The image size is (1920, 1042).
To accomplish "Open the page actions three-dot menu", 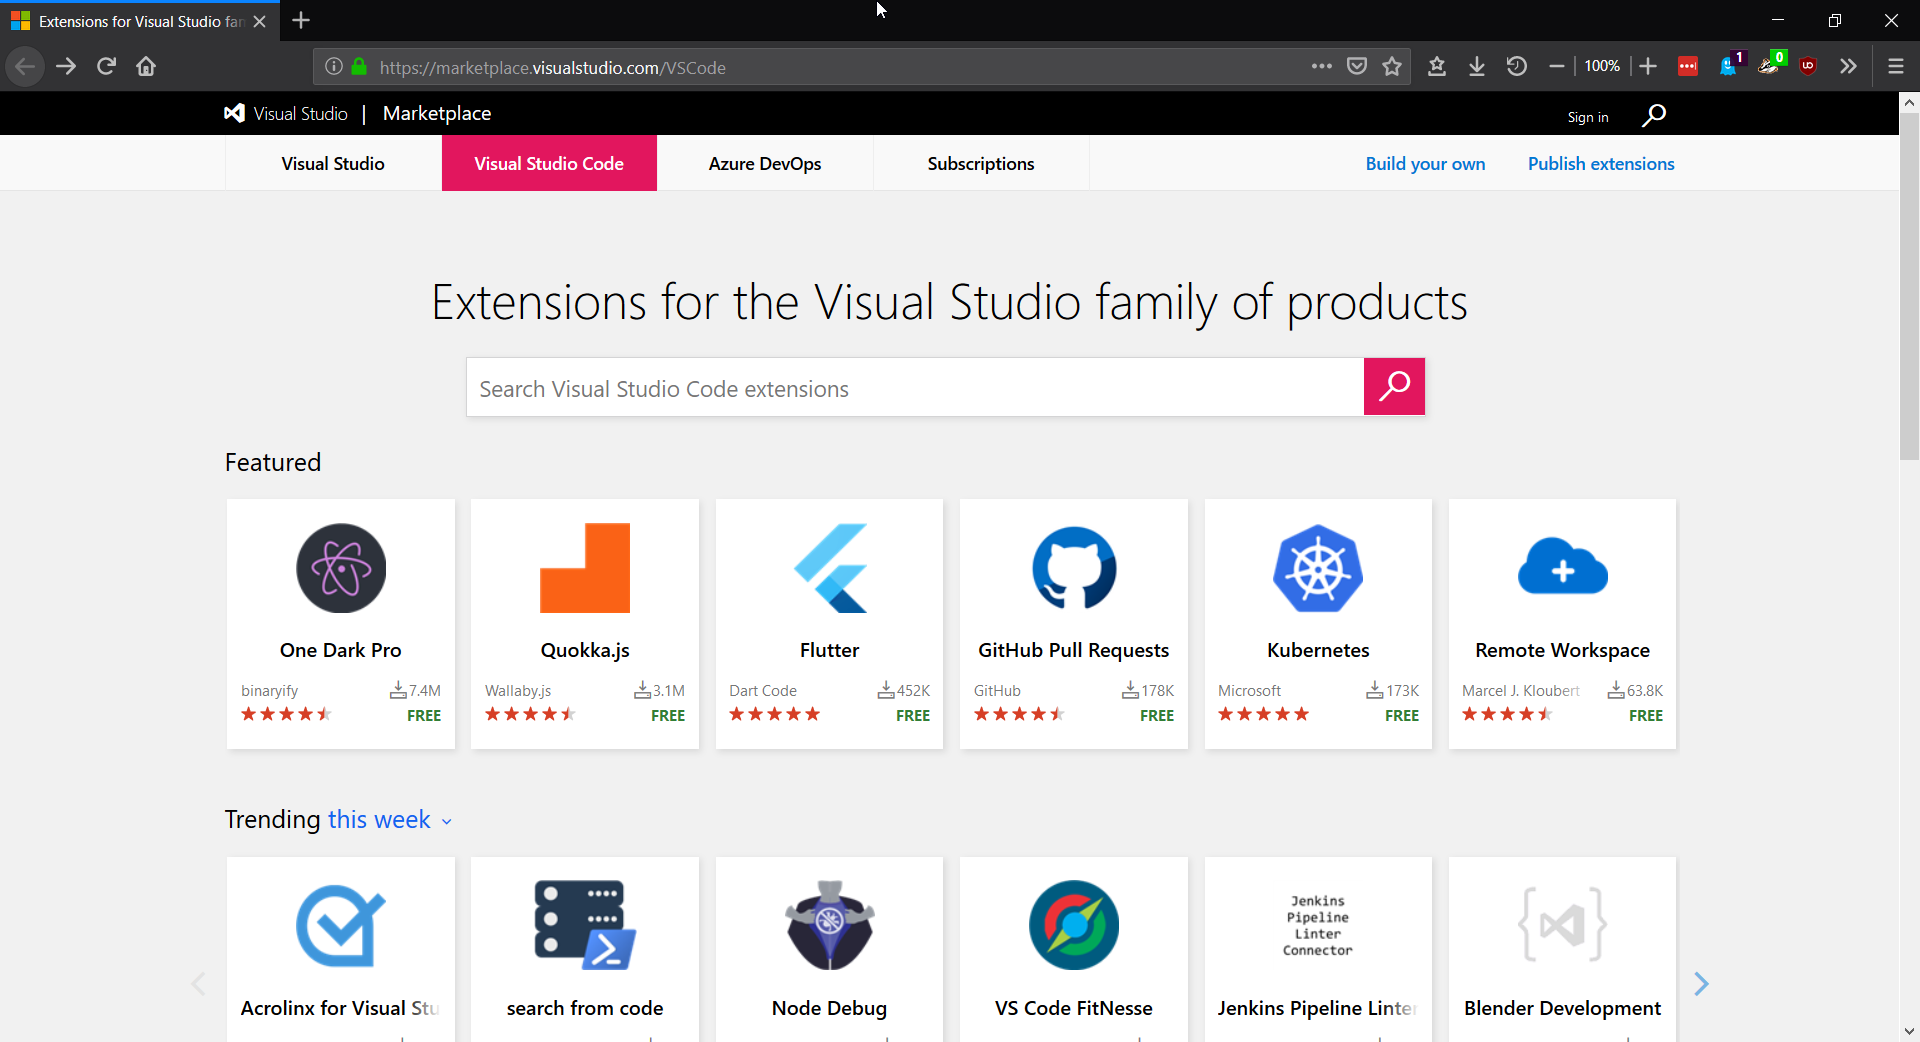I will tap(1321, 67).
